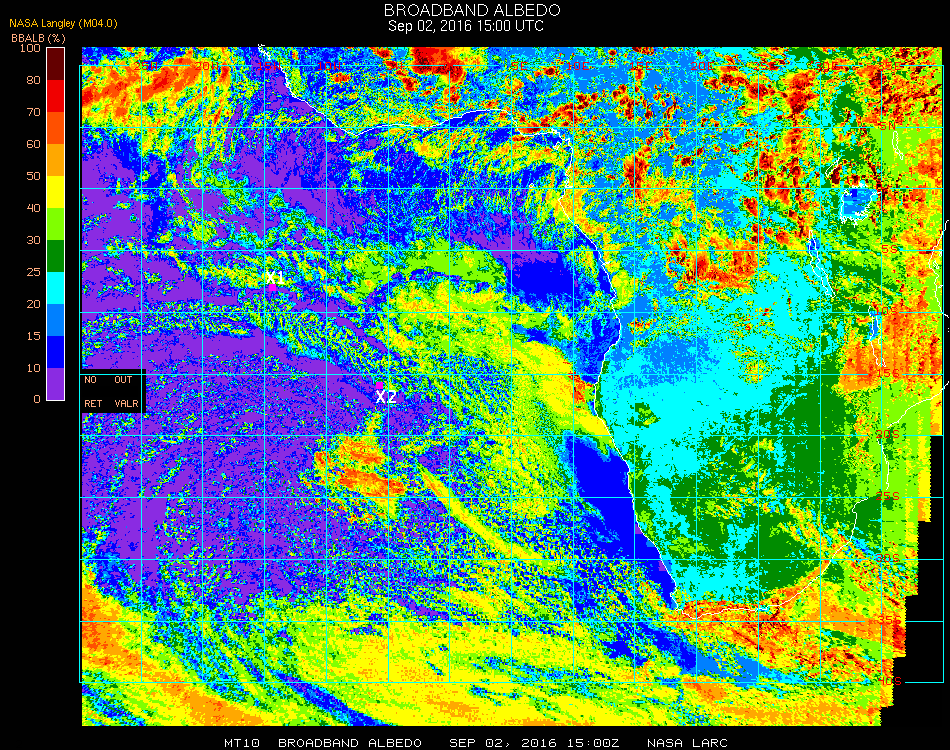Click the 35S latitude label
Image resolution: width=950 pixels, height=750 pixels.
pyautogui.click(x=888, y=619)
